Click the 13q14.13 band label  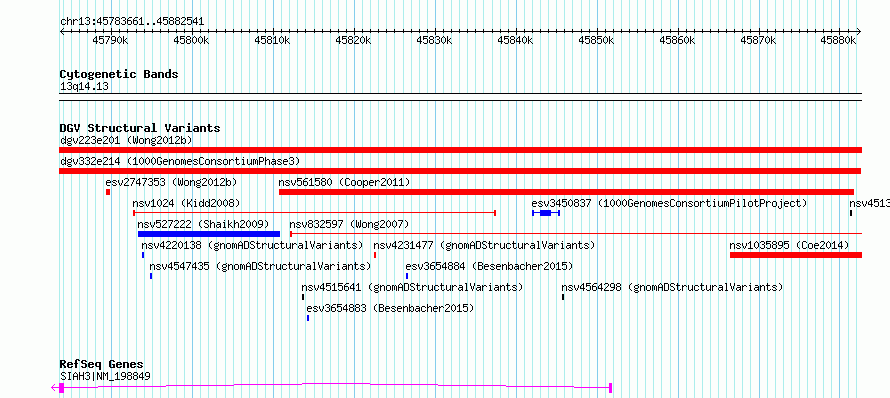coord(85,86)
